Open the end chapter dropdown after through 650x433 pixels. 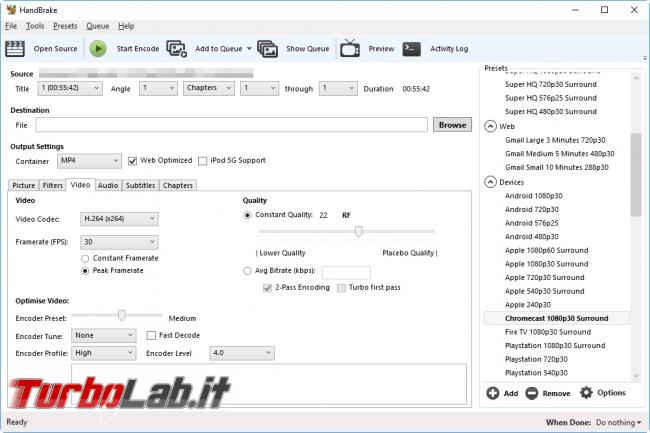(x=338, y=88)
